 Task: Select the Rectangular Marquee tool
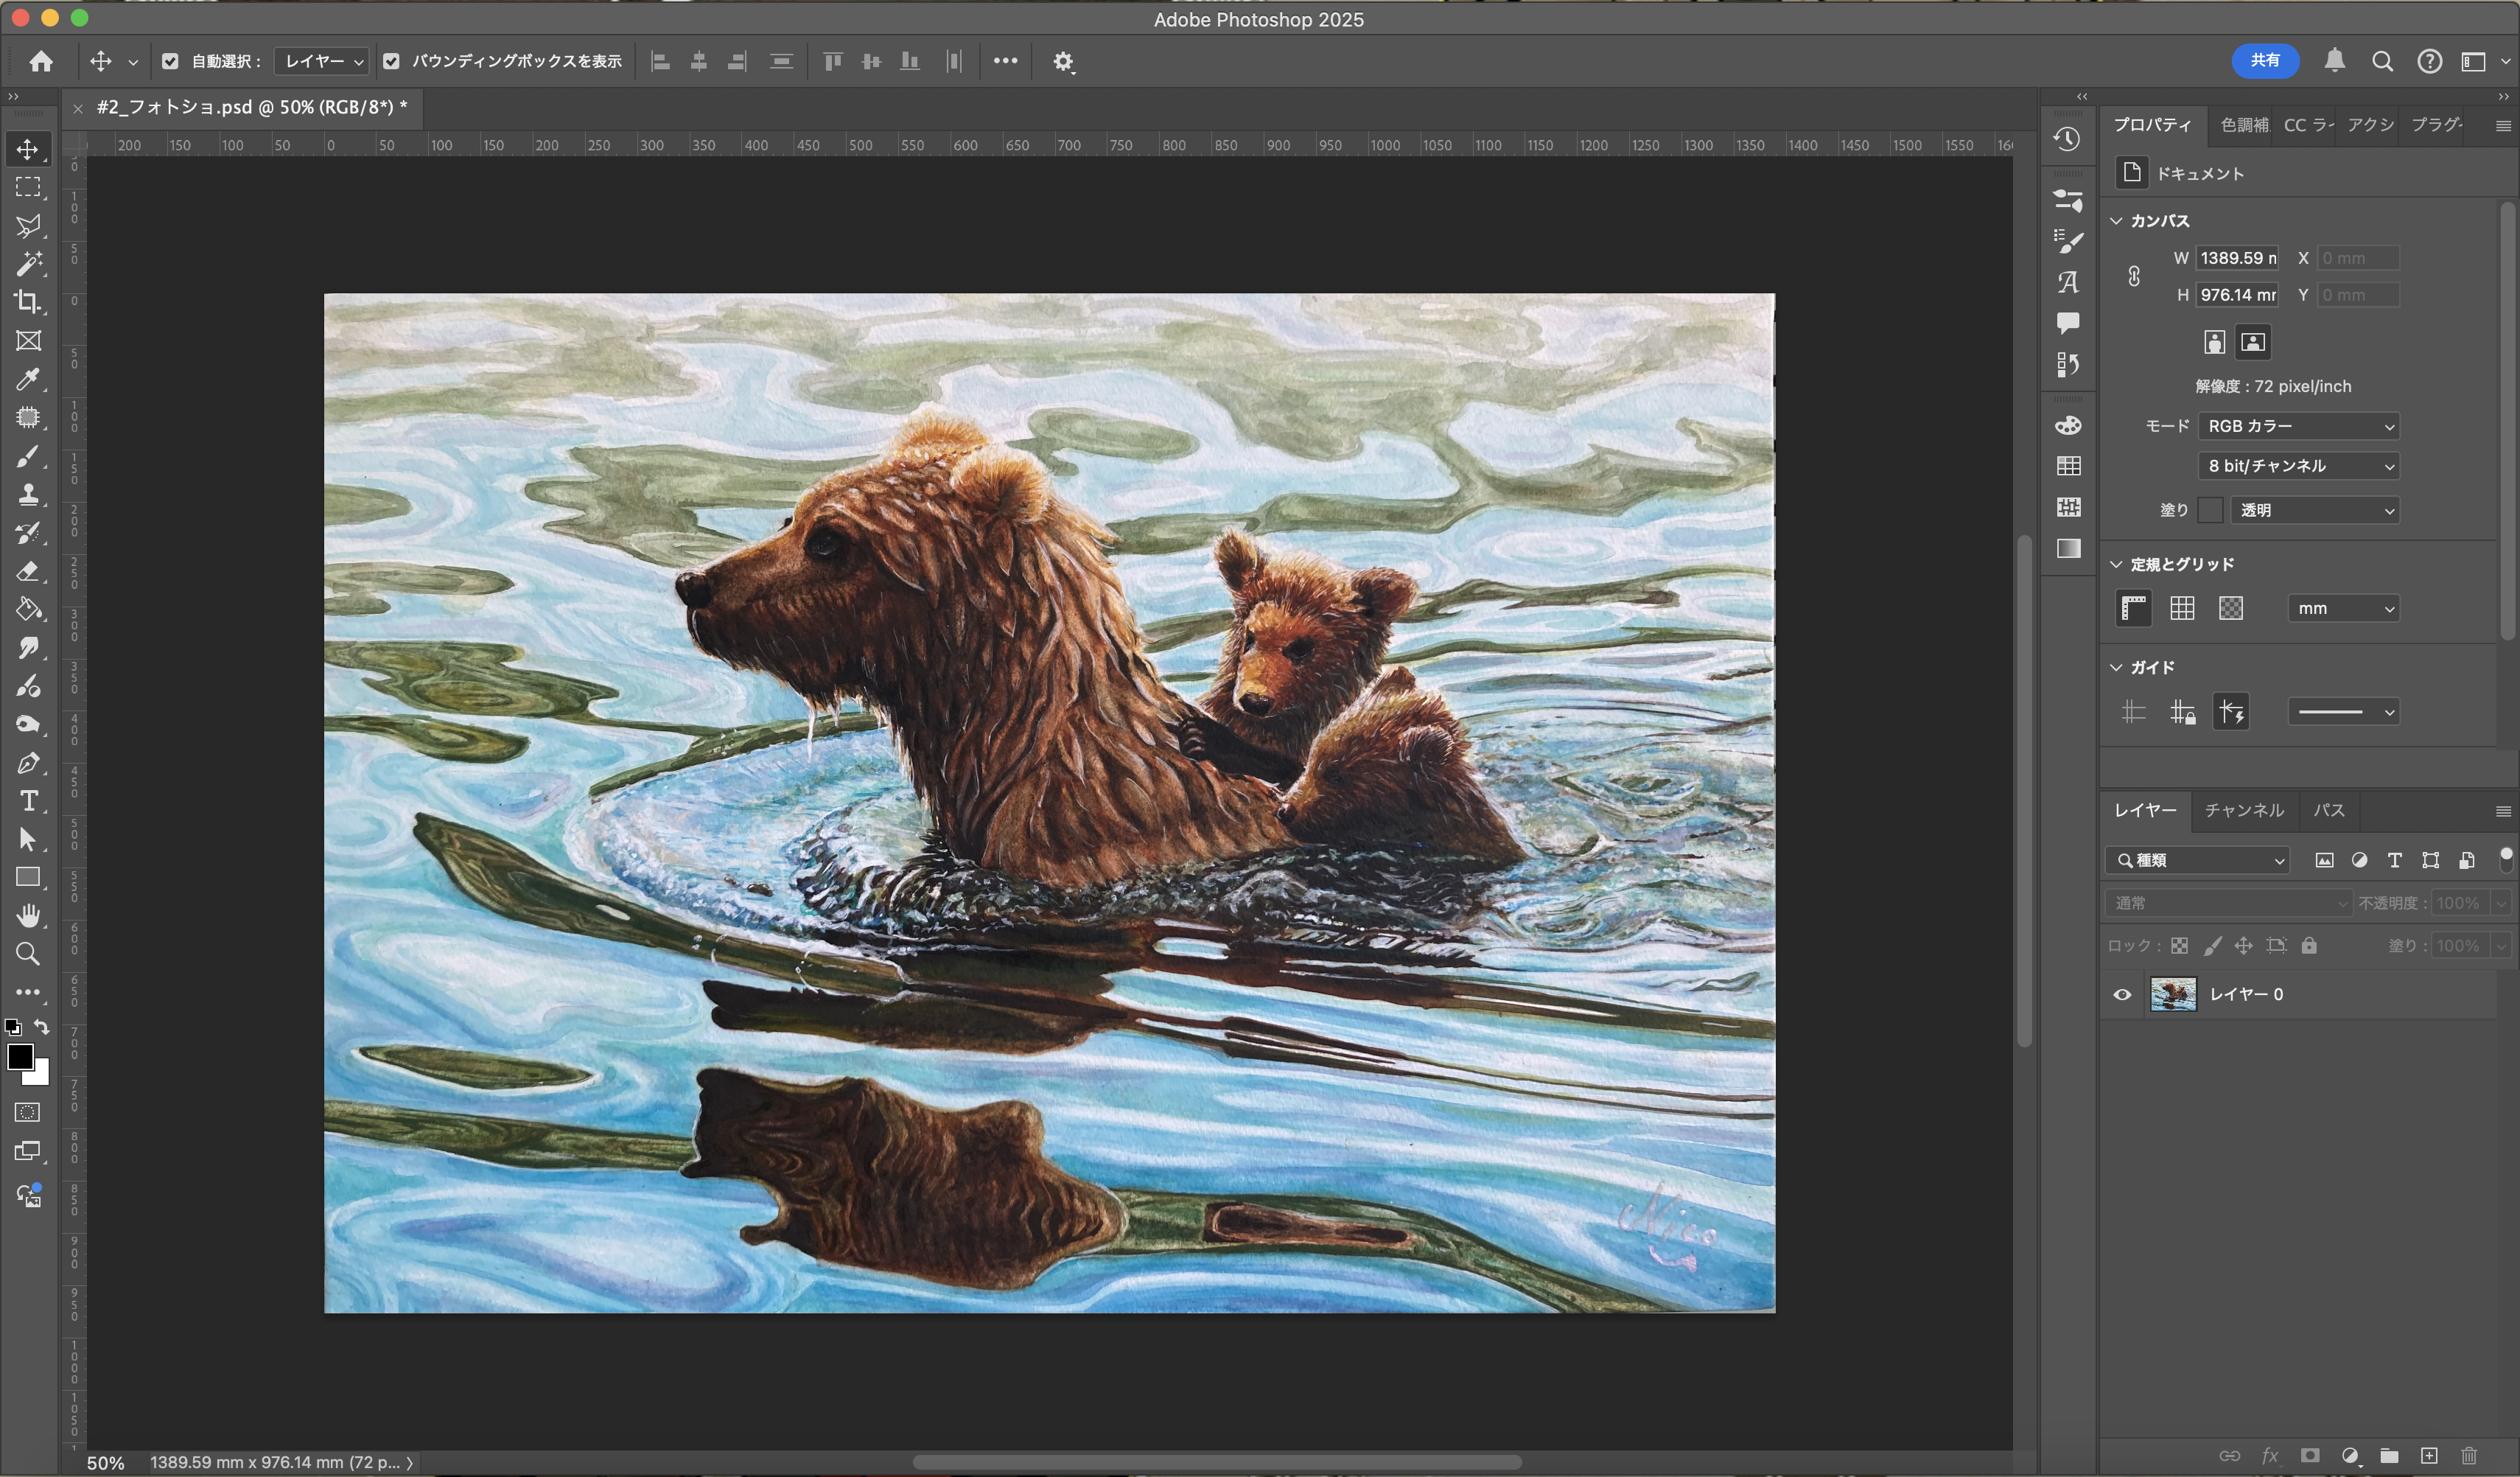[x=28, y=188]
